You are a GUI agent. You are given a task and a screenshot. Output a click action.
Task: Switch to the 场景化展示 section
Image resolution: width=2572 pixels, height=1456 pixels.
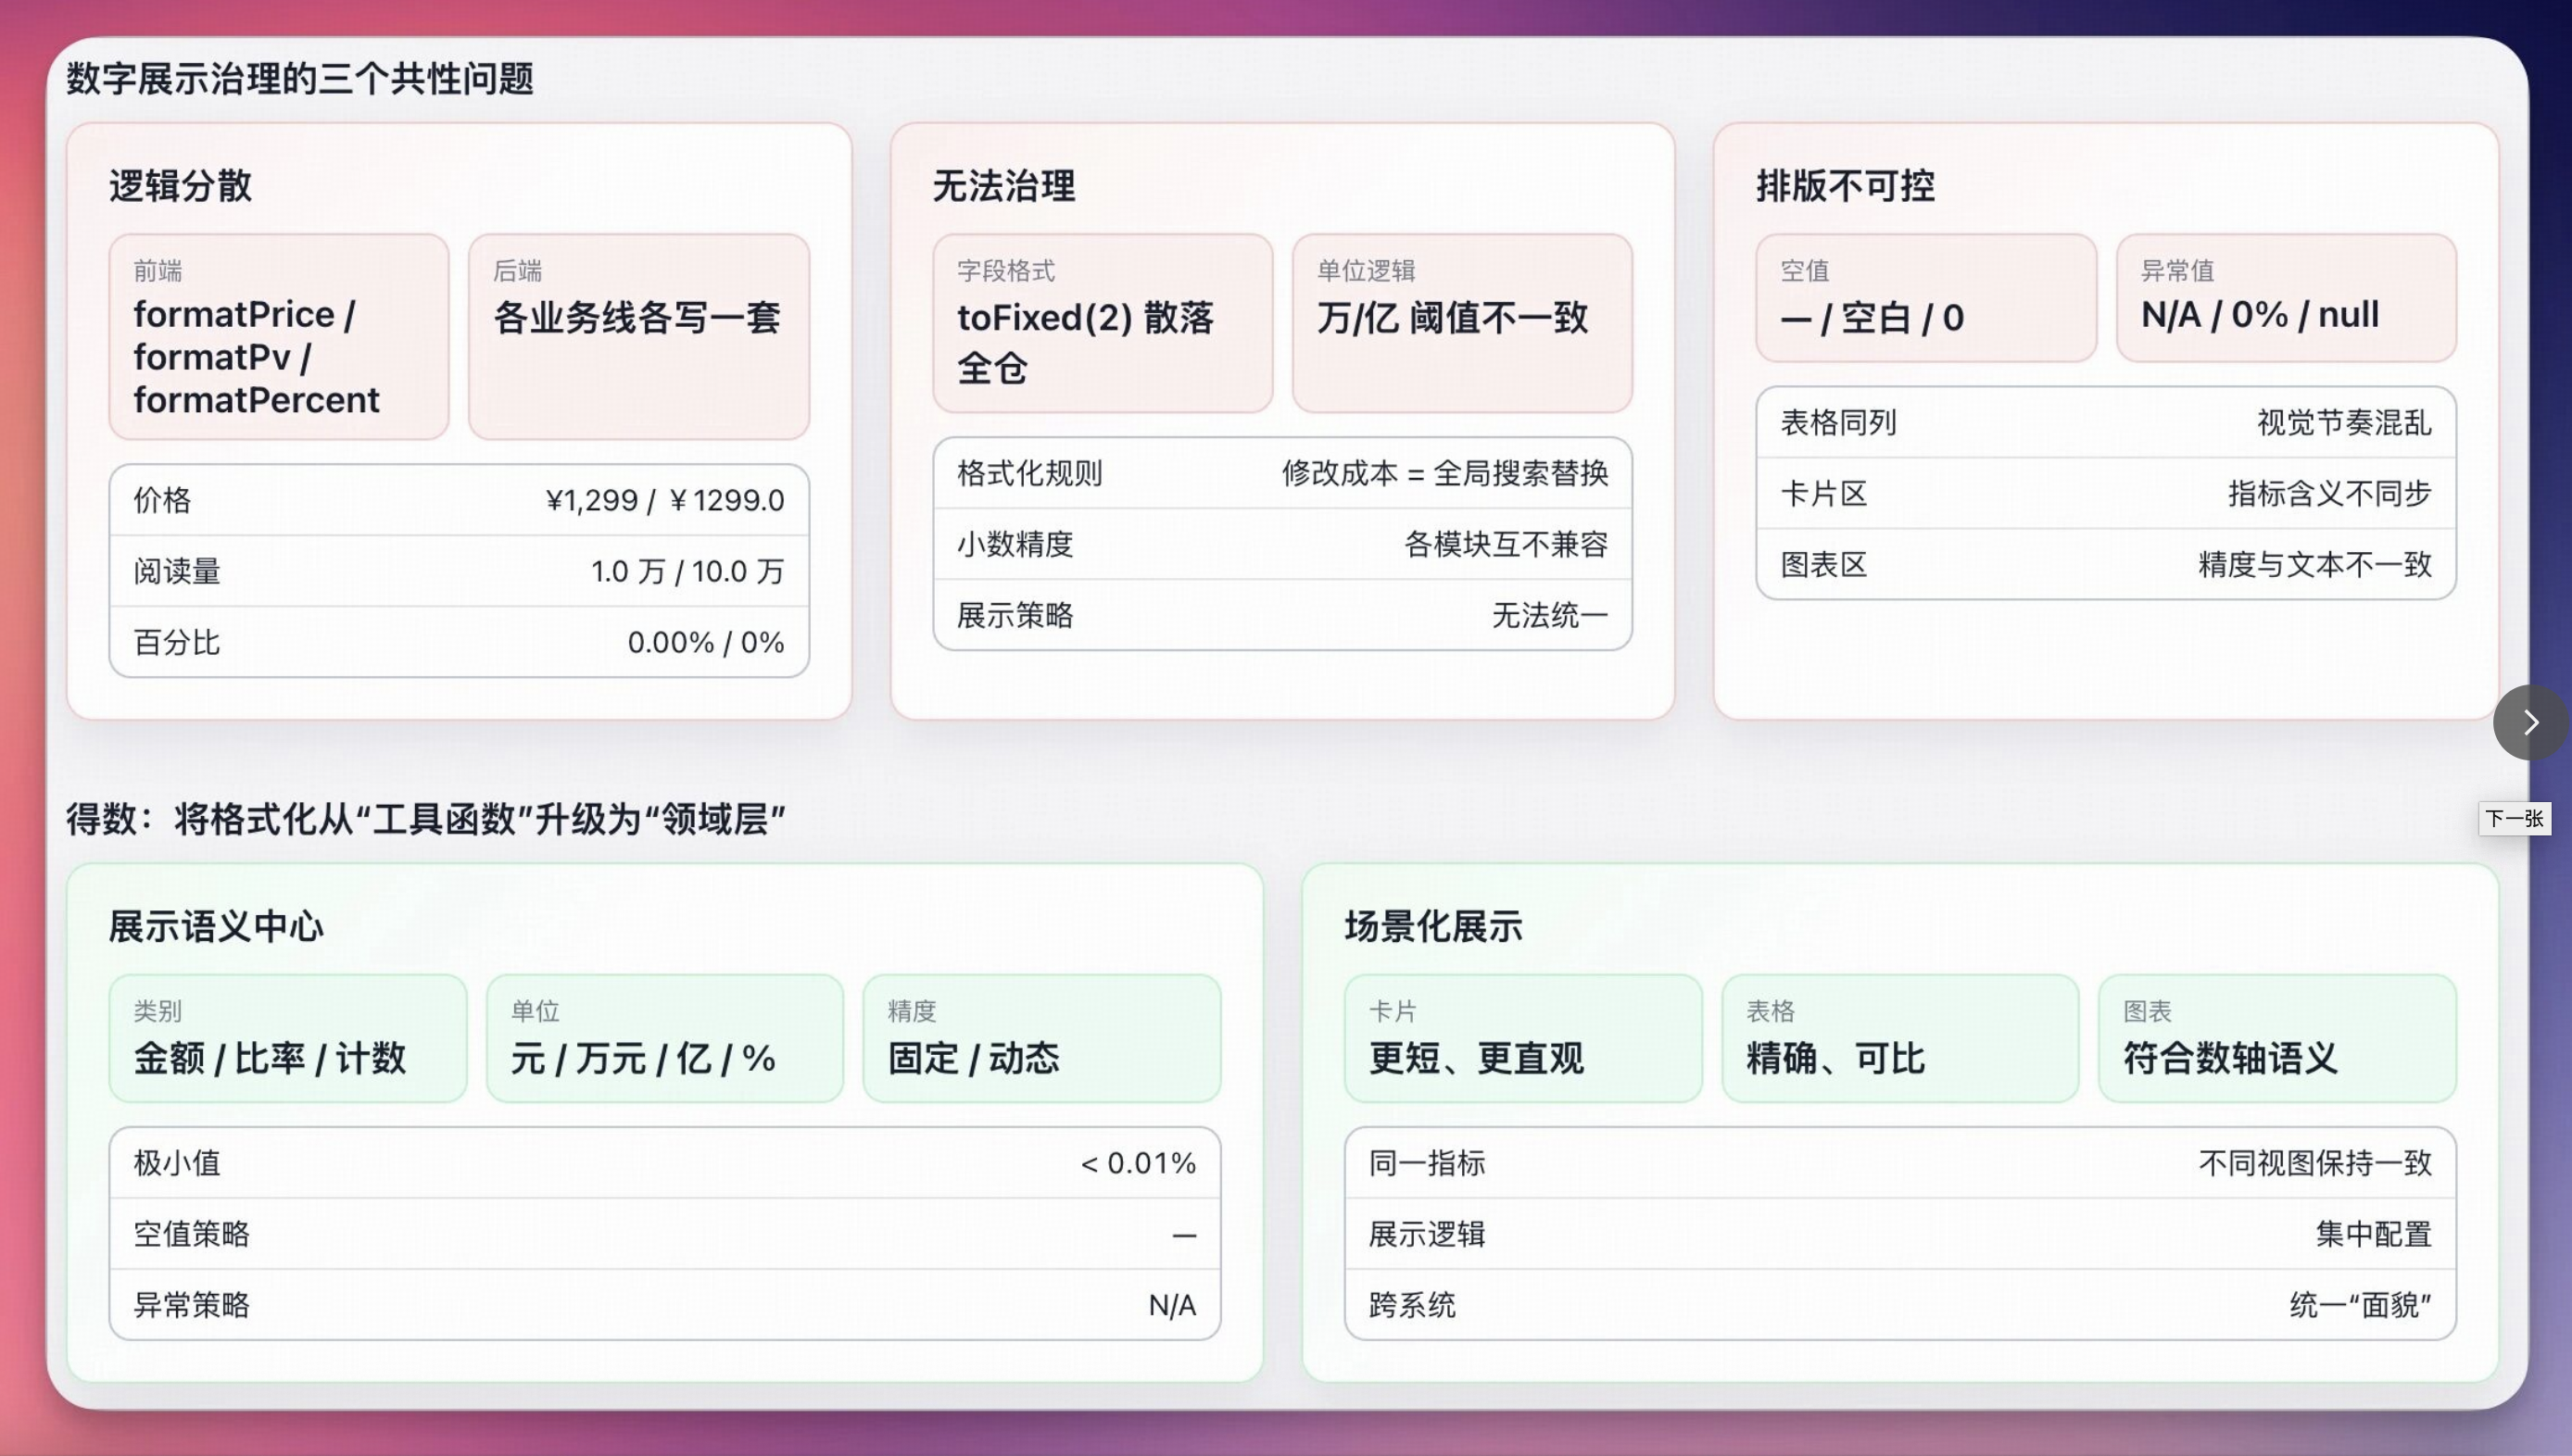click(x=1434, y=925)
